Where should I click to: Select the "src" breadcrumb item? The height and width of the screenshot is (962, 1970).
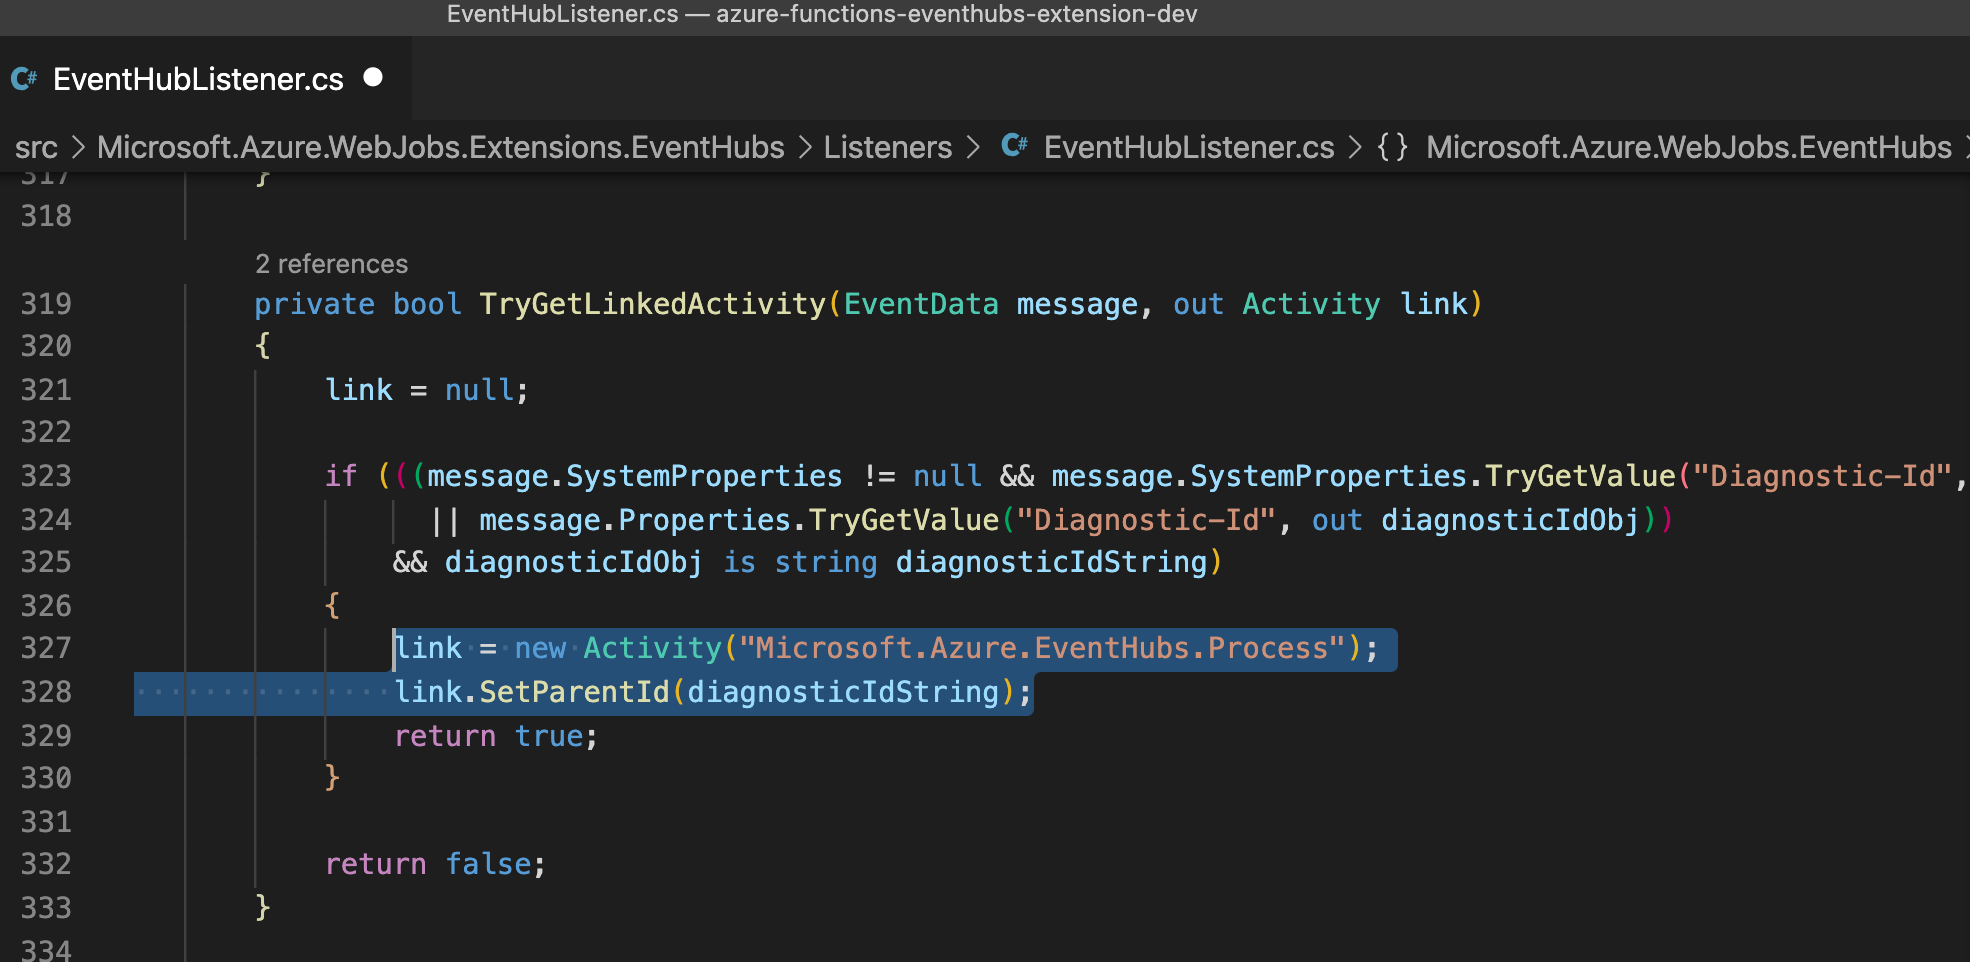pos(36,147)
